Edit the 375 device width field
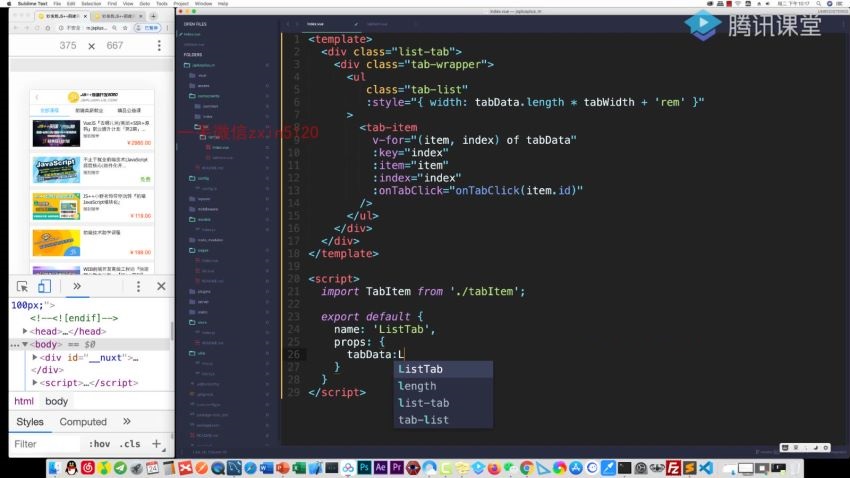Viewport: 850px width, 478px height. pos(68,46)
